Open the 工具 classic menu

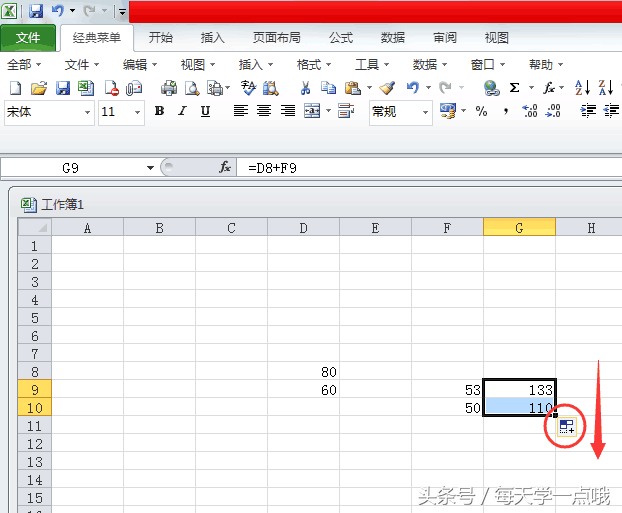(372, 64)
